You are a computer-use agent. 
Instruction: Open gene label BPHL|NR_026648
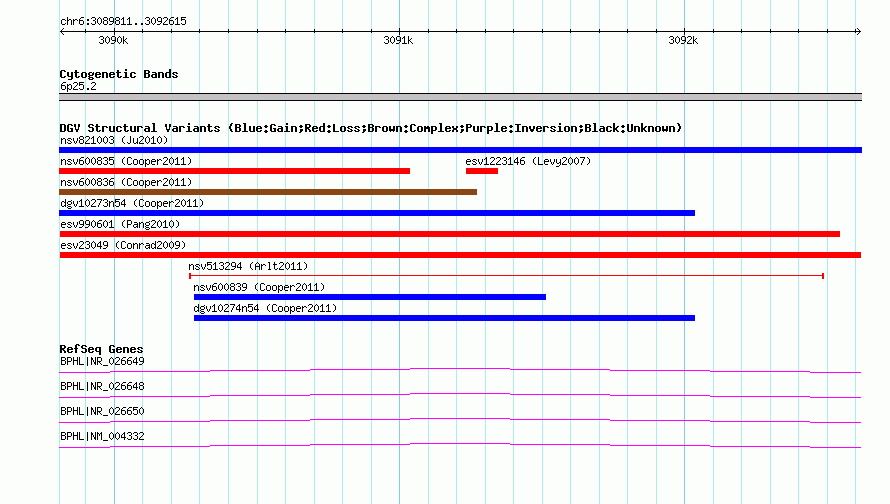tap(102, 387)
